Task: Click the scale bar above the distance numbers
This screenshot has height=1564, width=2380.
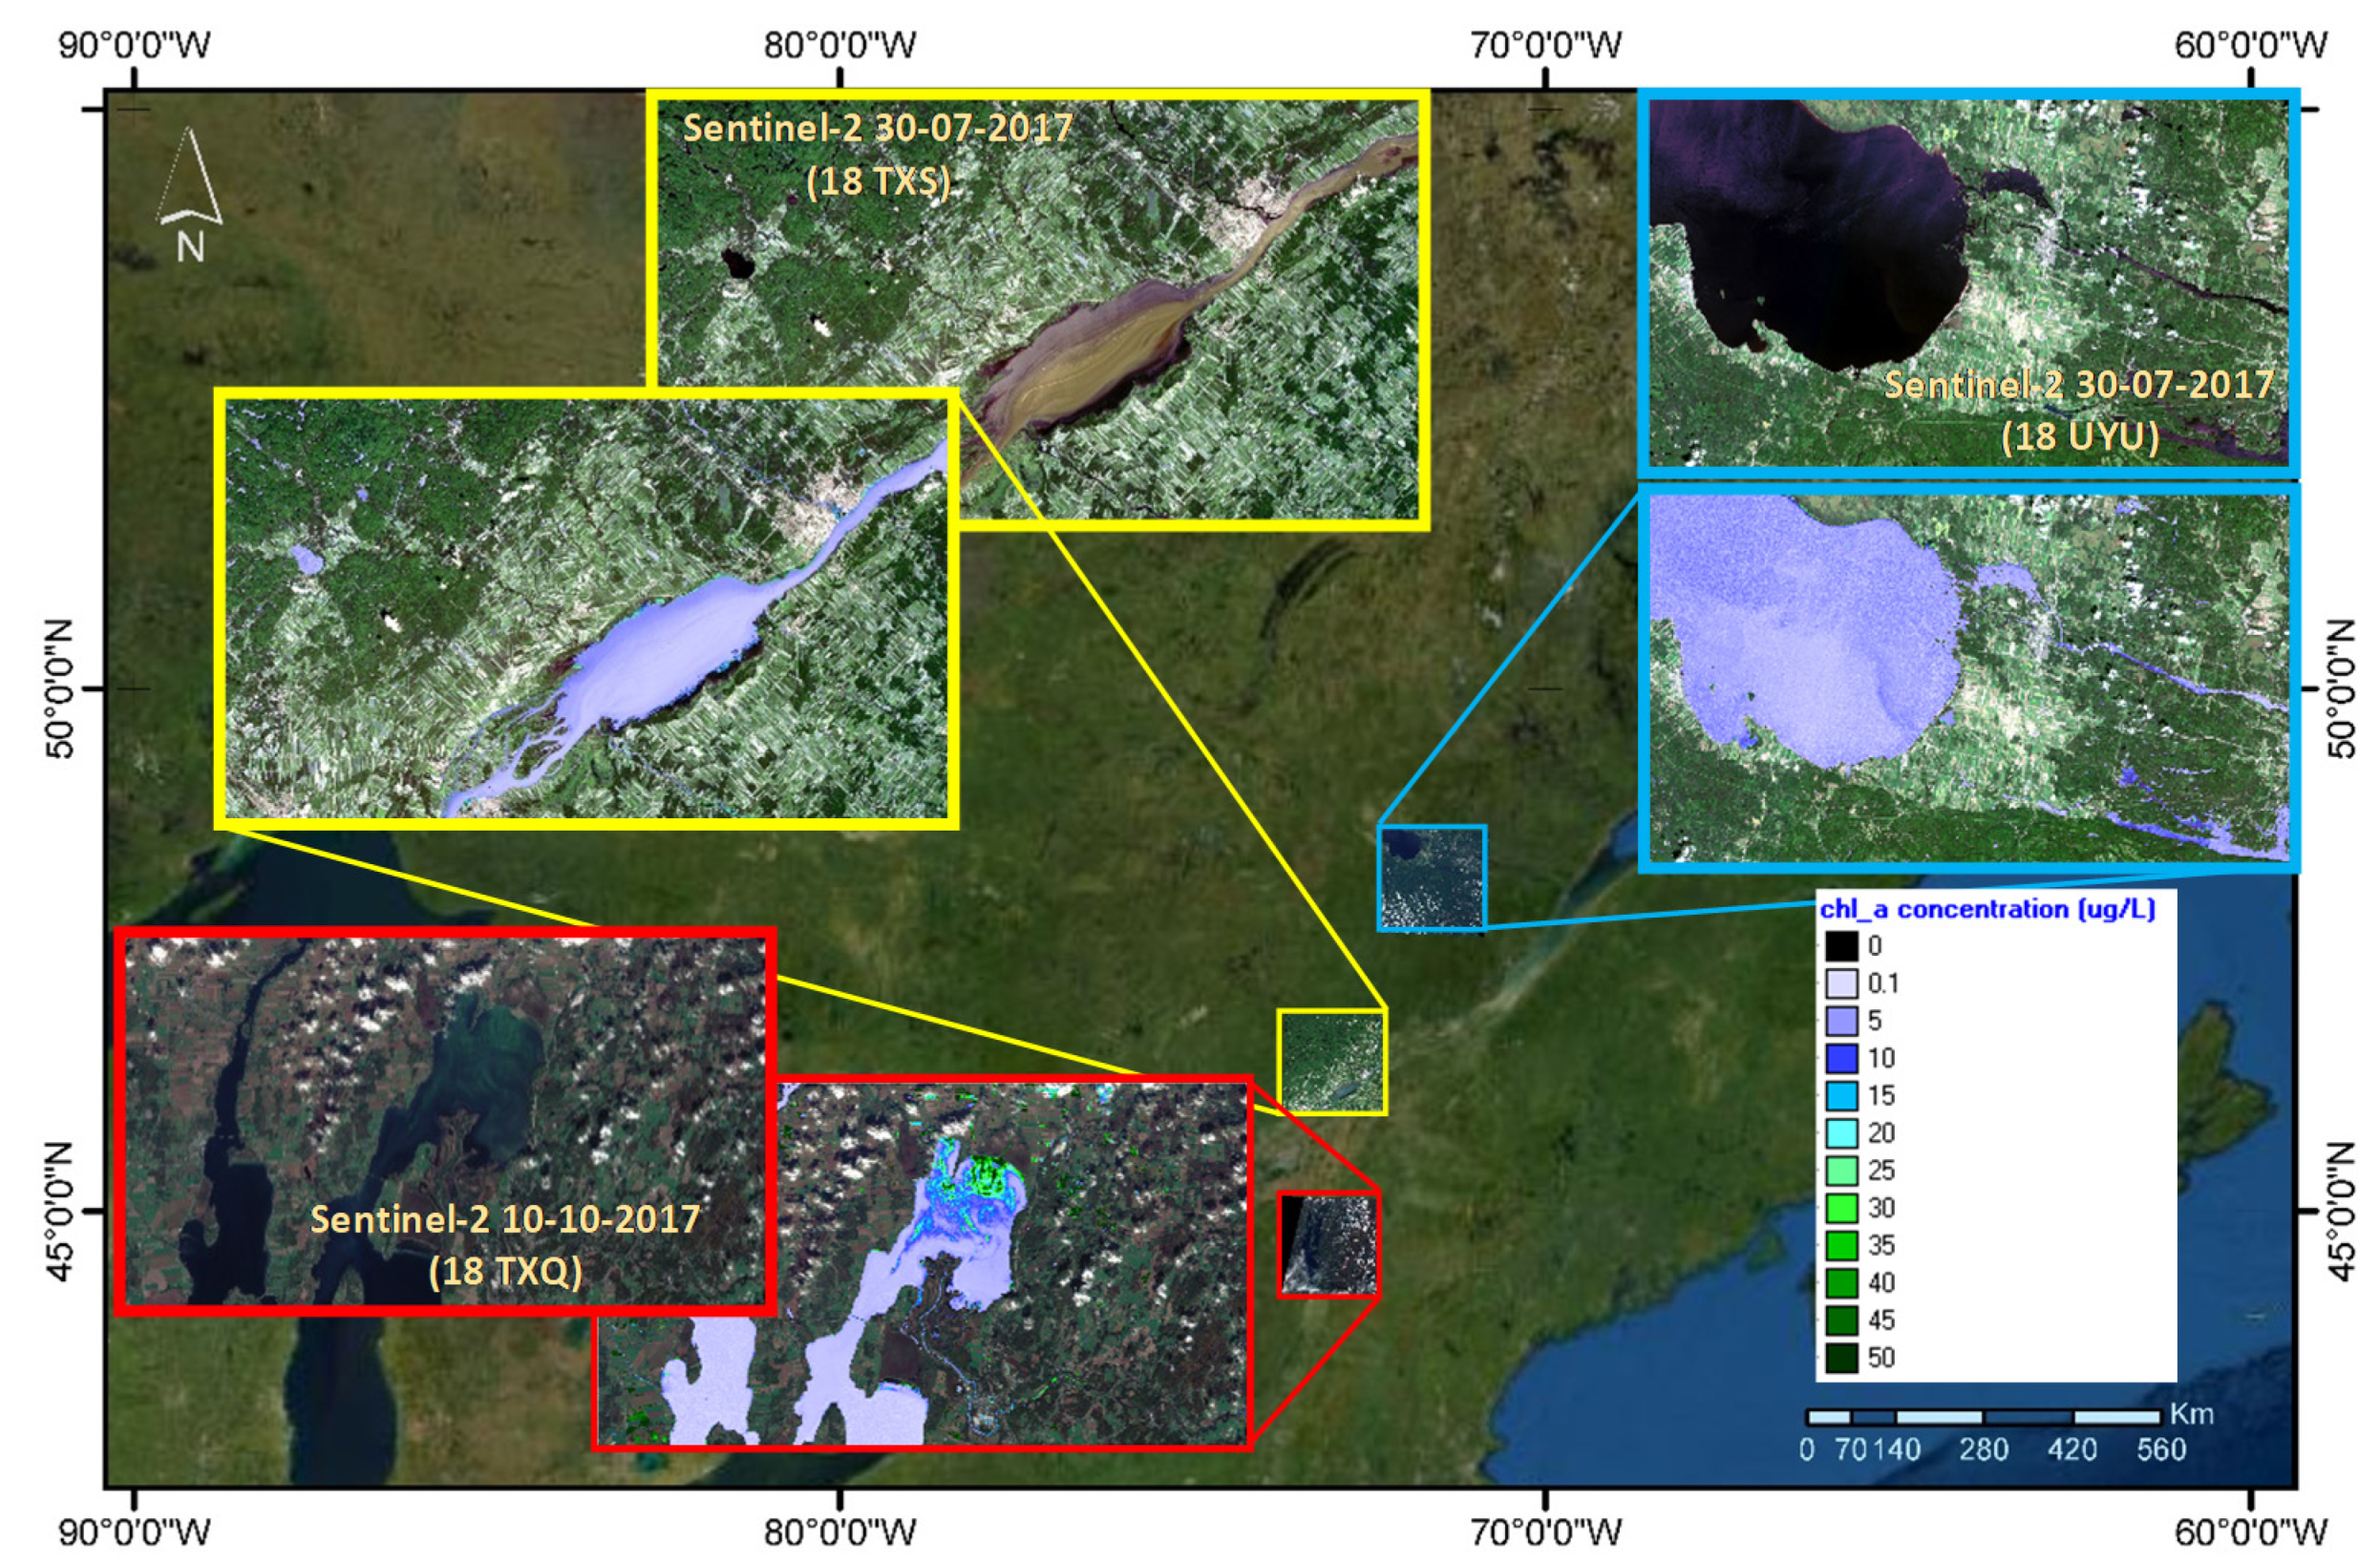Action: (x=1983, y=1417)
